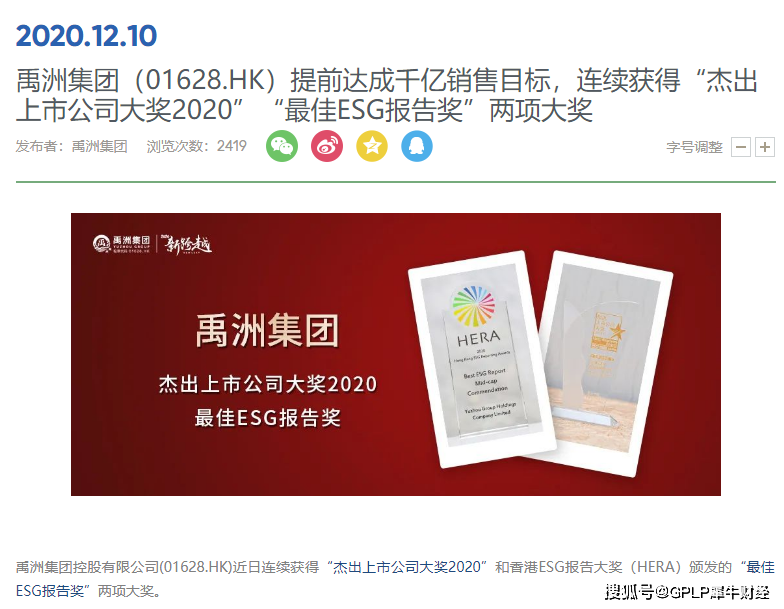Viewport: 784px width, 609px height.
Task: Share to QZone yellow star icon
Action: click(372, 146)
